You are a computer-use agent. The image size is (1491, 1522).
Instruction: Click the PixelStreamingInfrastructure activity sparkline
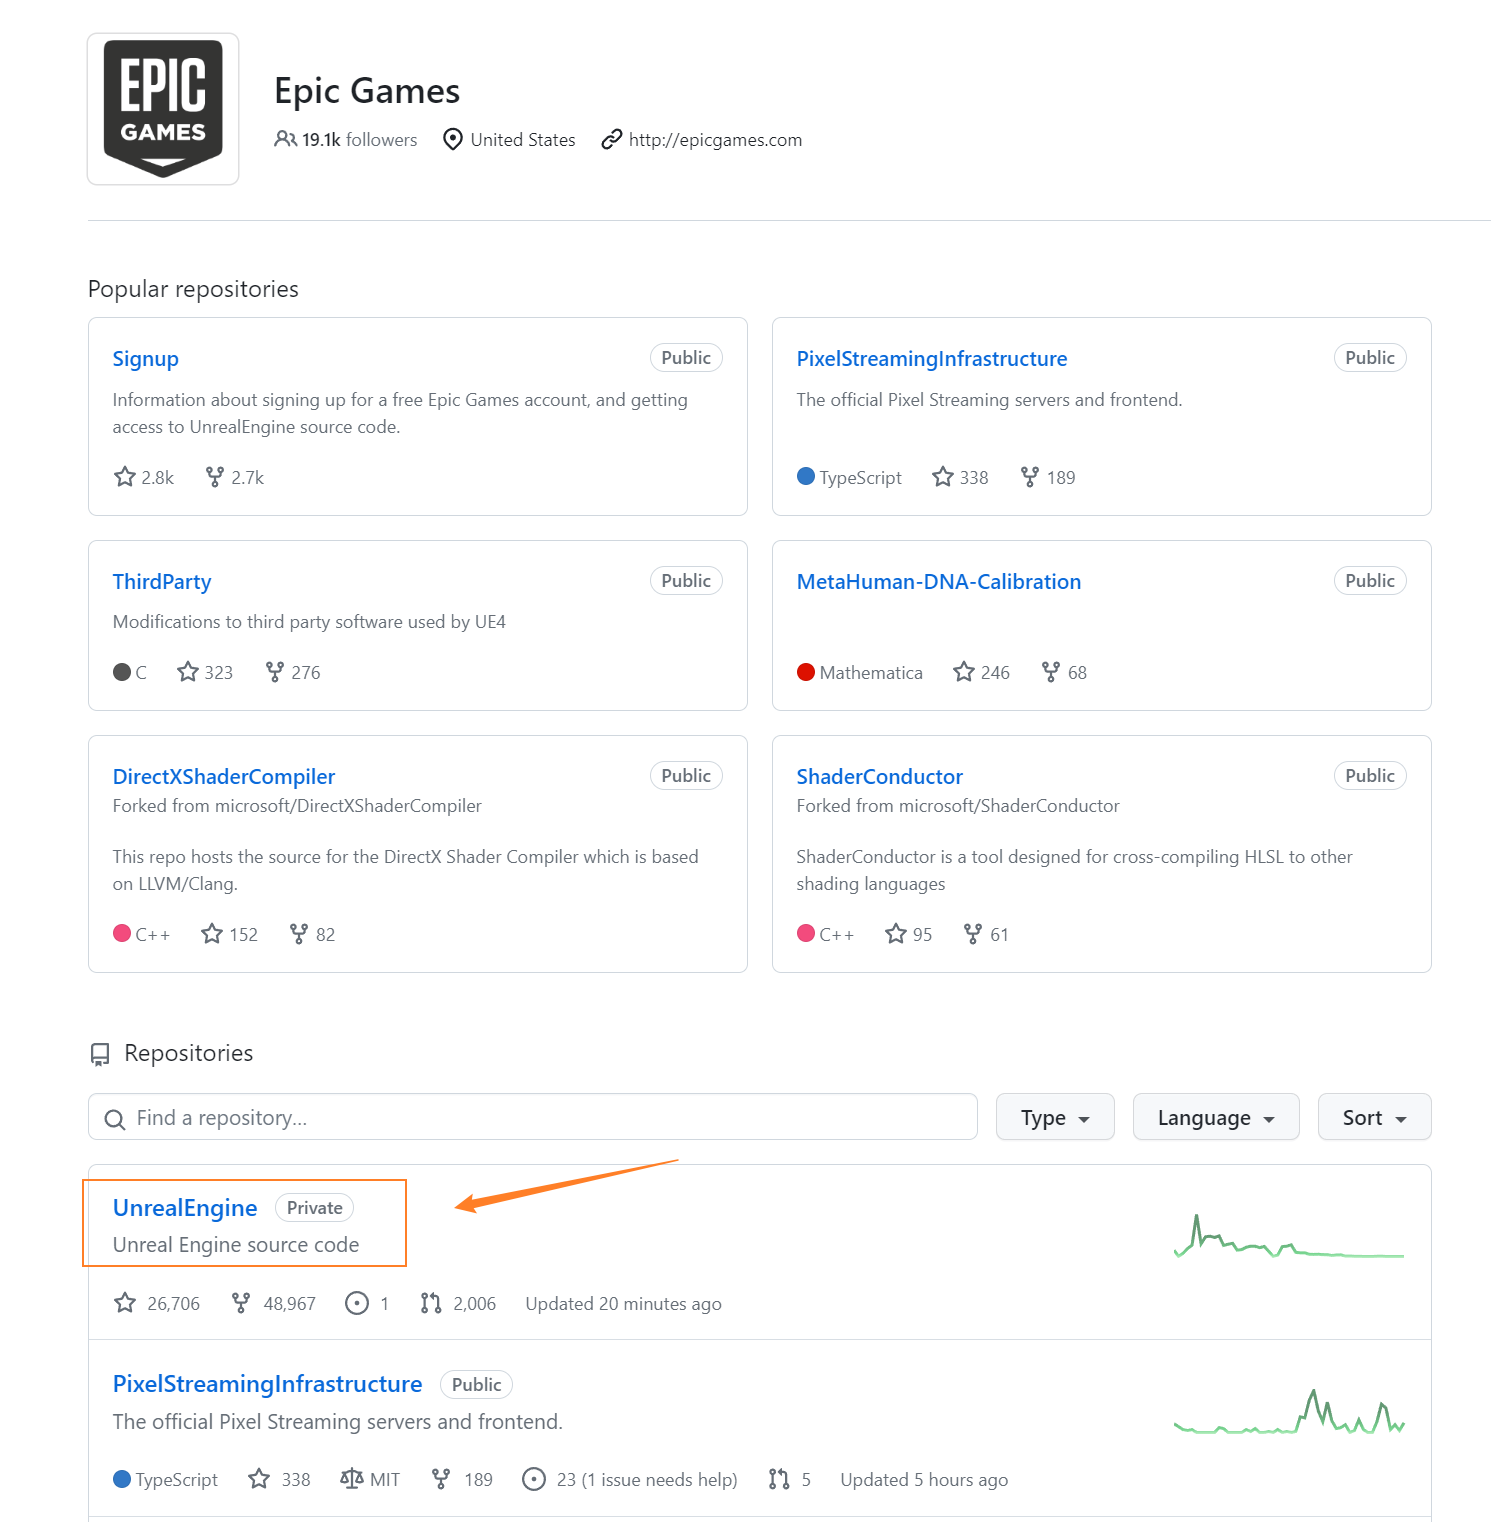(1289, 1412)
